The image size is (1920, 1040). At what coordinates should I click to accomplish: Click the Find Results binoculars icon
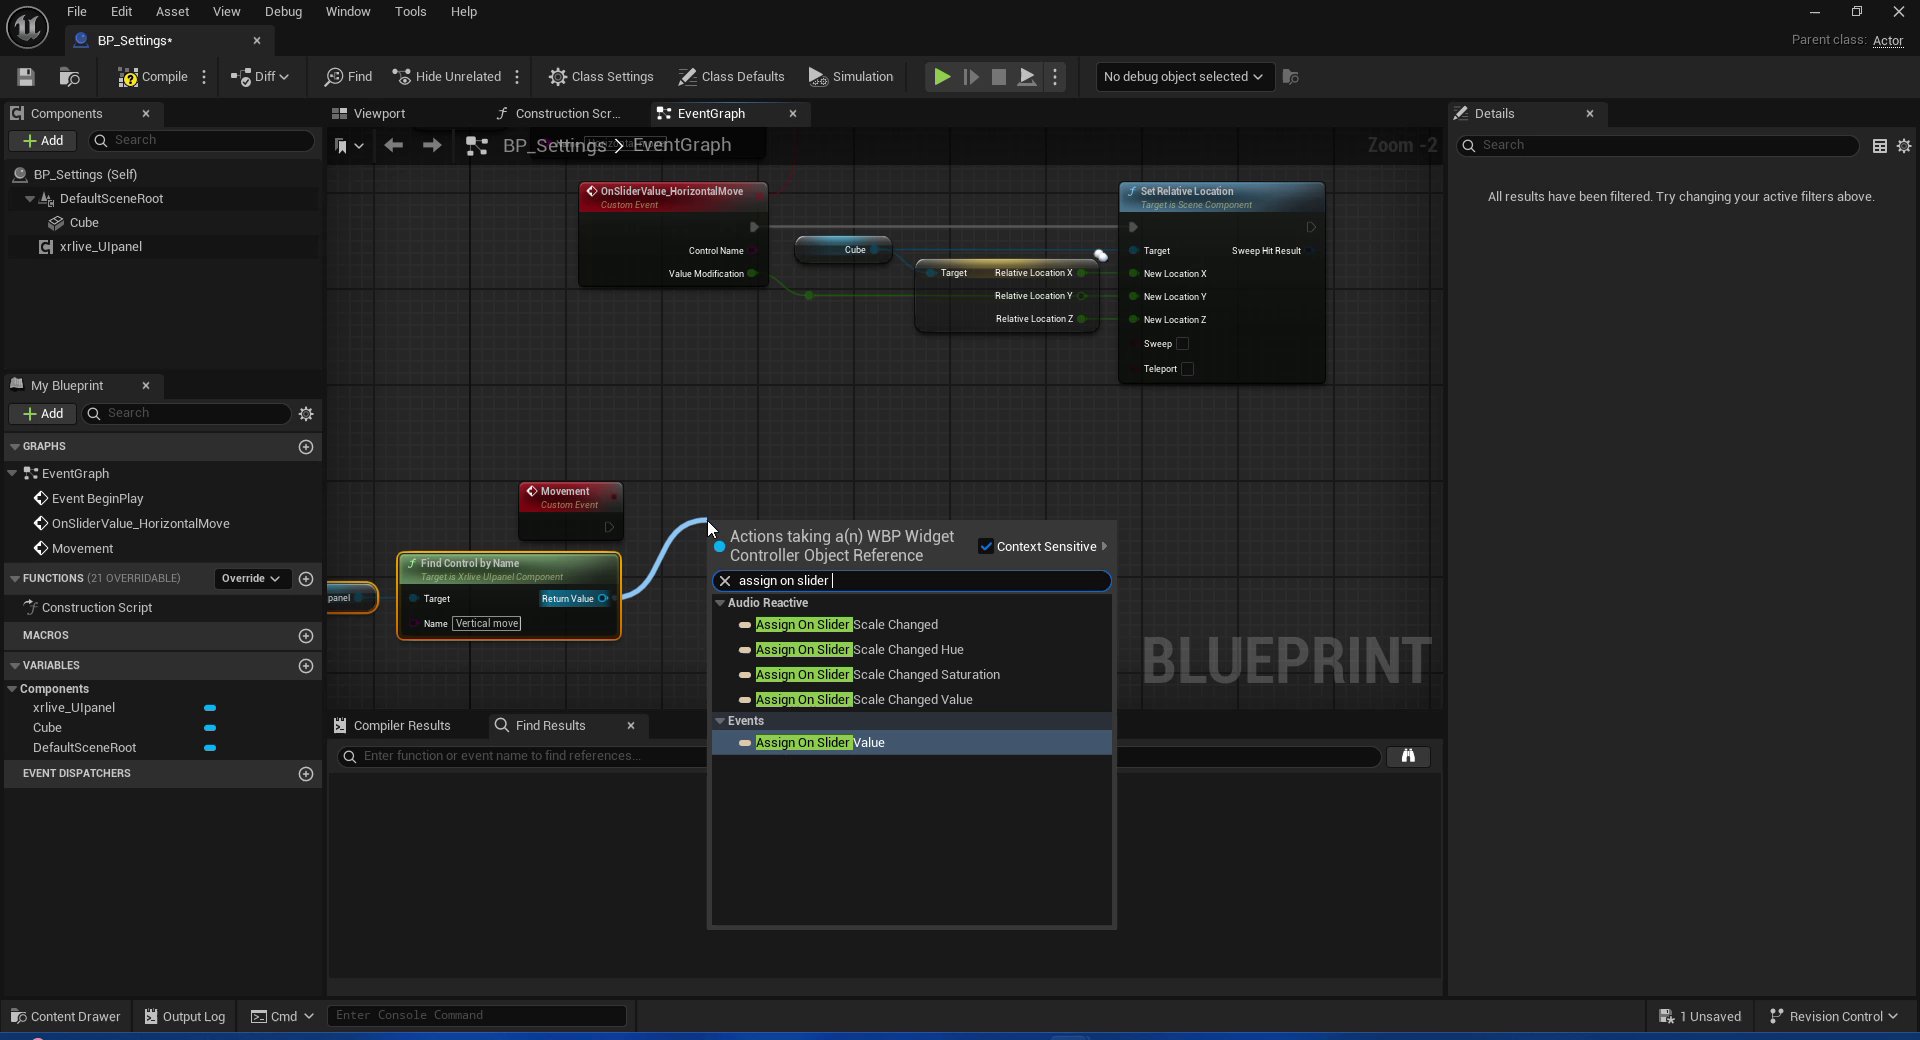click(x=1408, y=757)
